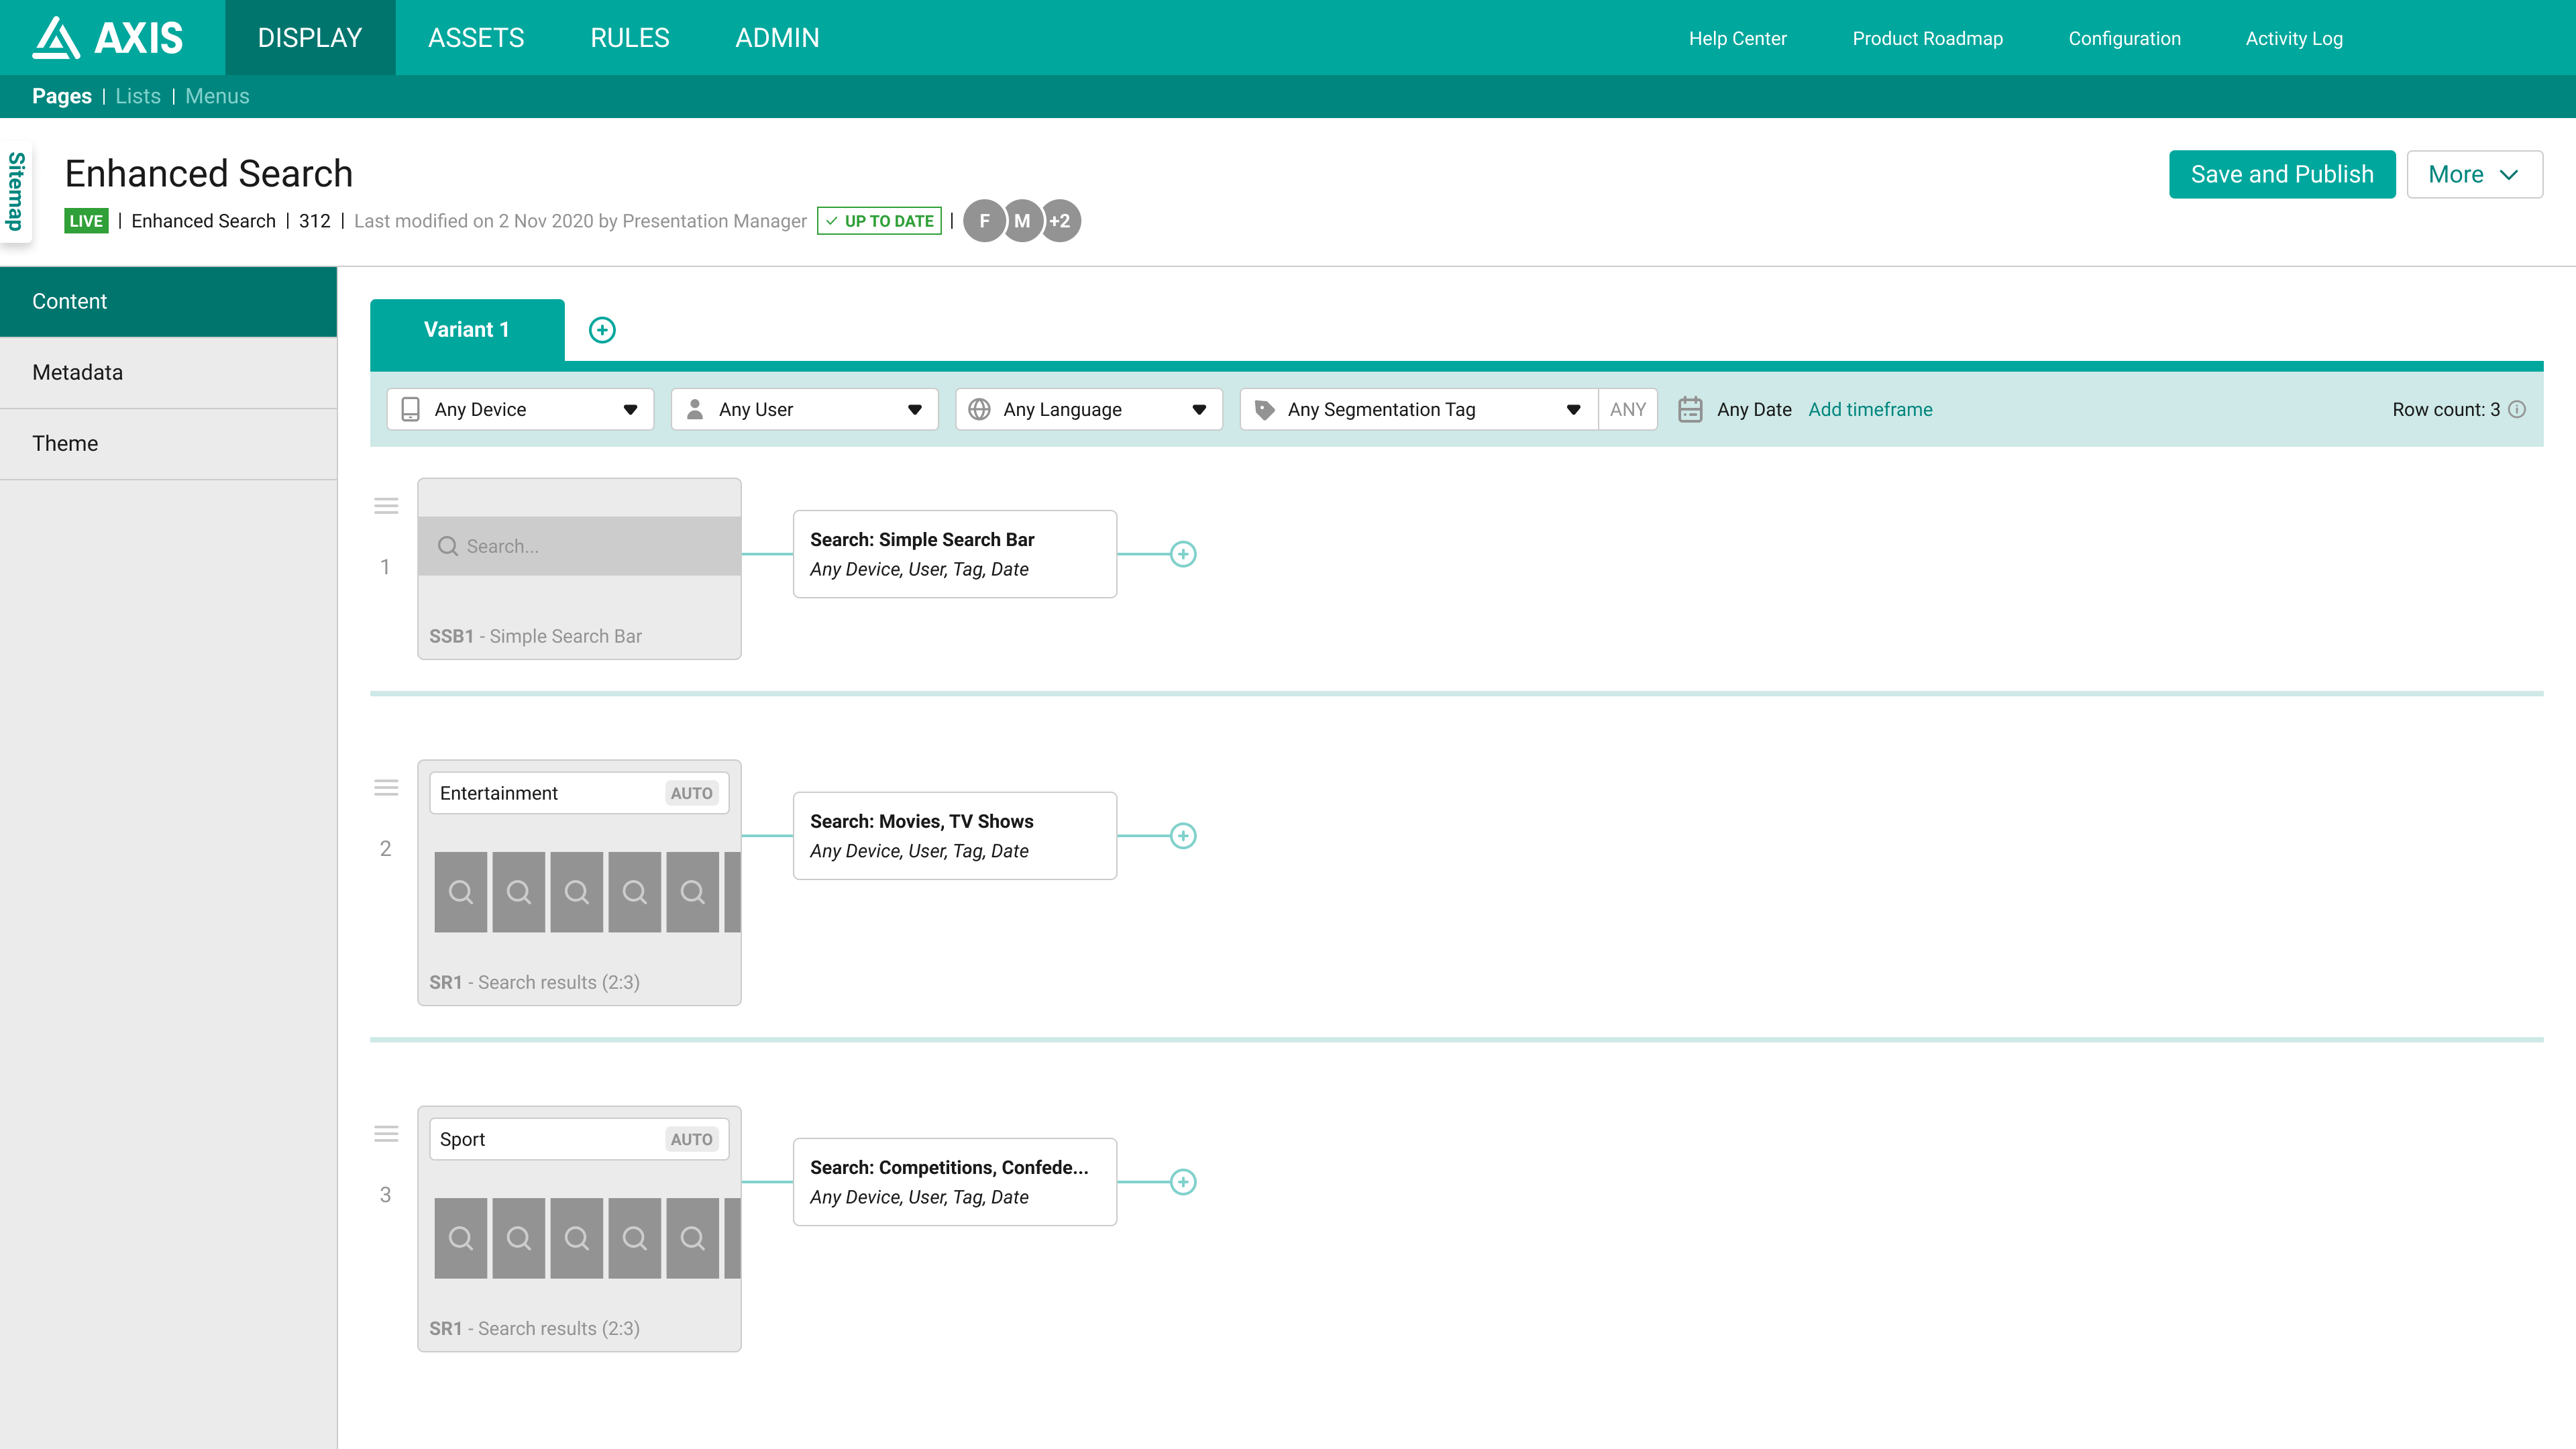Screen dimensions: 2576x1449
Task: Open the Theme section
Action: [x=168, y=443]
